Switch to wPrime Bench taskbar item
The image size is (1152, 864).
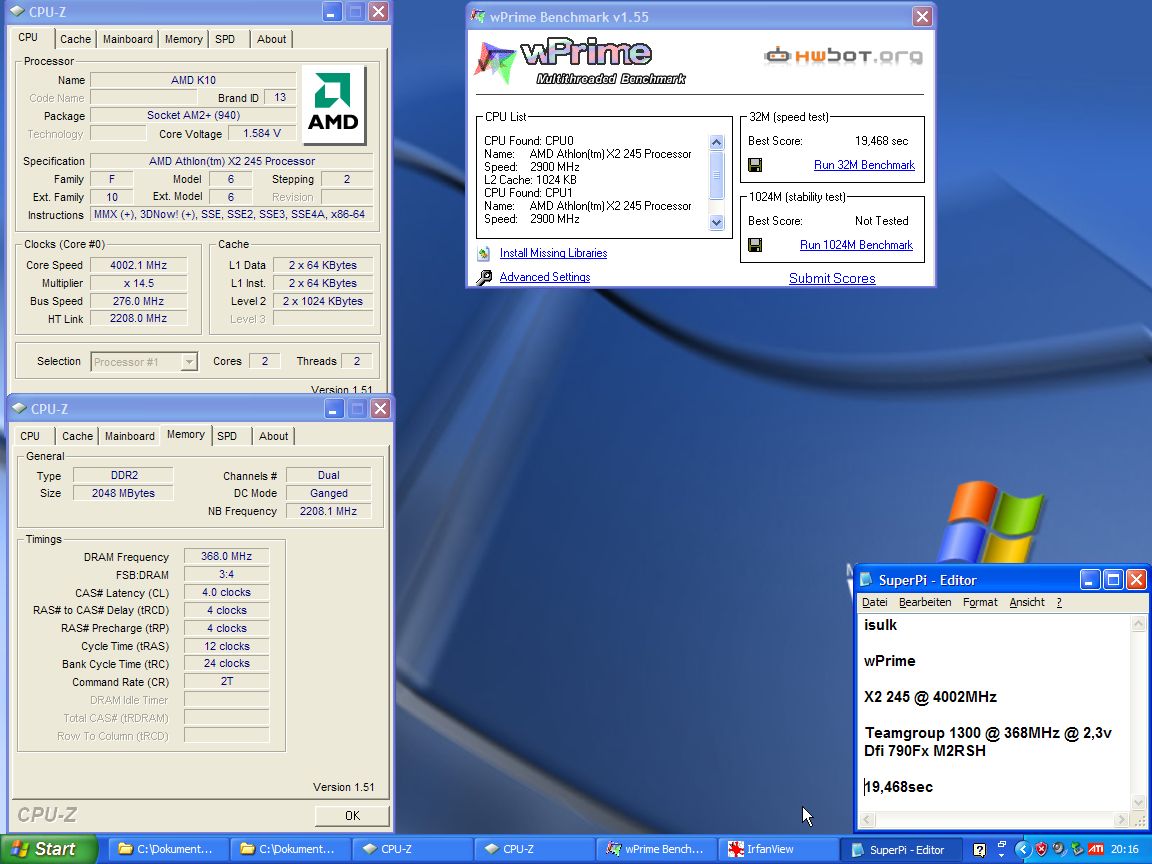point(656,849)
